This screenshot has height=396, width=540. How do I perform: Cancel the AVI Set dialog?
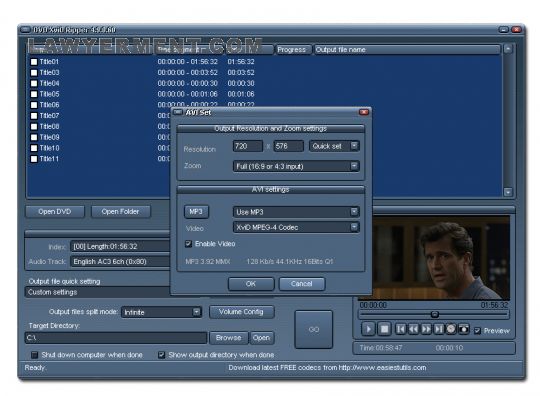302,284
